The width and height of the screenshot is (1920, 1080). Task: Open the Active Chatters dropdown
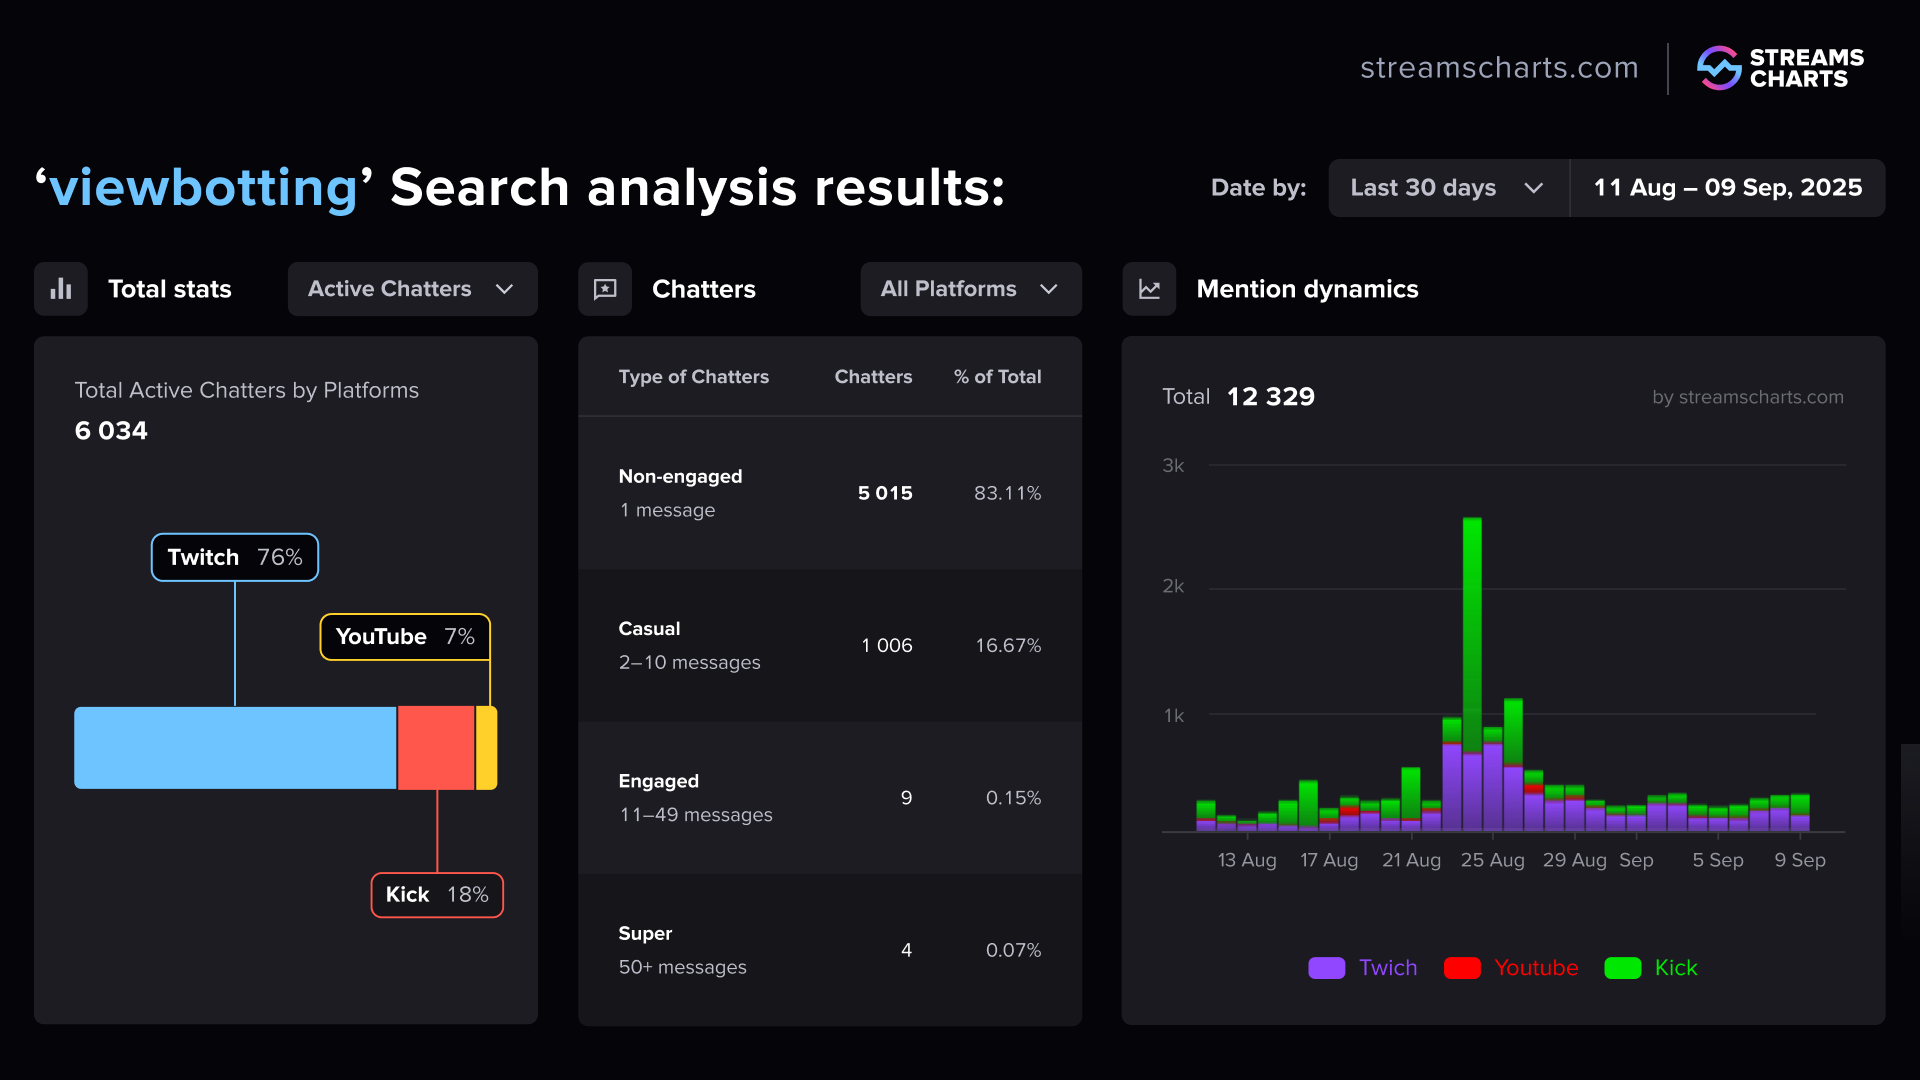[x=412, y=289]
